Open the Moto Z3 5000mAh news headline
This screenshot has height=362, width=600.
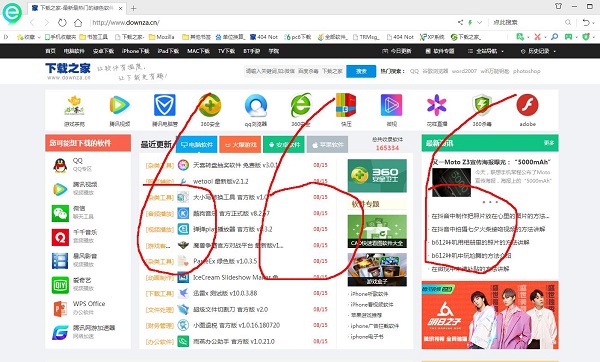491,162
